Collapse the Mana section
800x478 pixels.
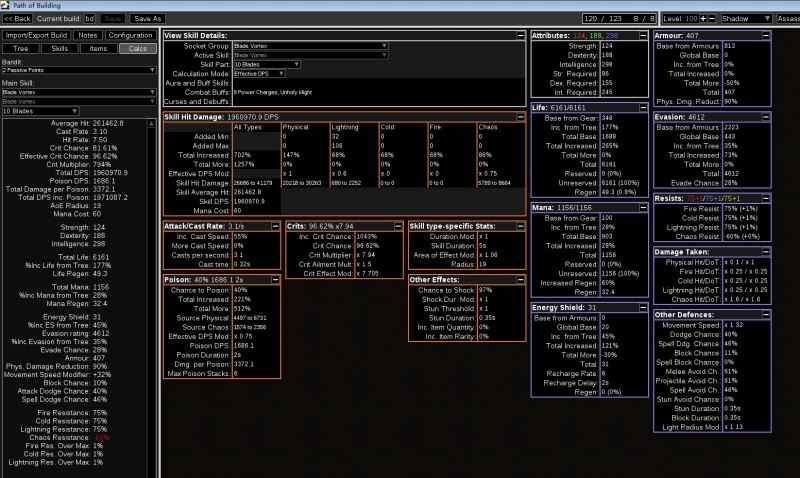click(643, 208)
